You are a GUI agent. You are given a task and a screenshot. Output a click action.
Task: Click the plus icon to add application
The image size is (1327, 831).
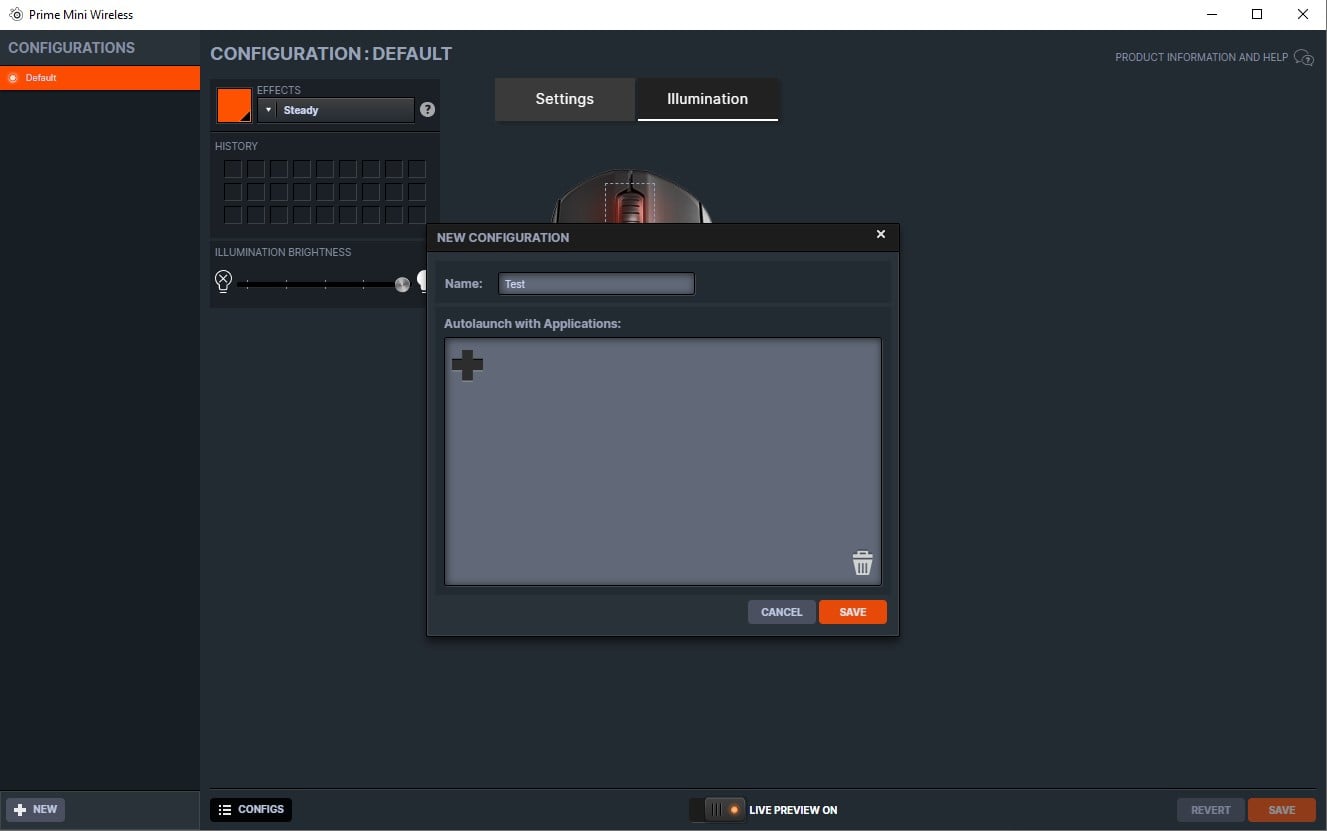[x=467, y=365]
